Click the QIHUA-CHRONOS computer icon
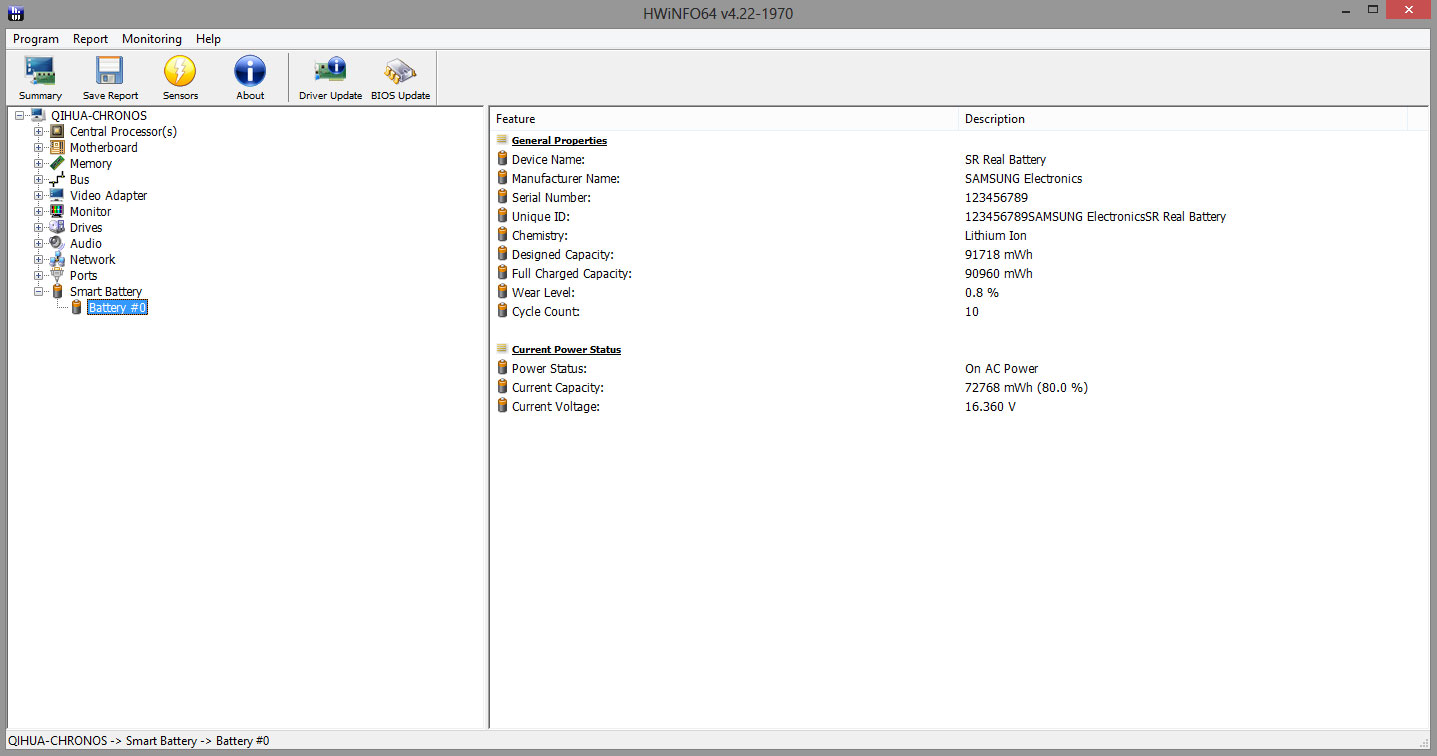The height and width of the screenshot is (756, 1437). click(x=38, y=116)
